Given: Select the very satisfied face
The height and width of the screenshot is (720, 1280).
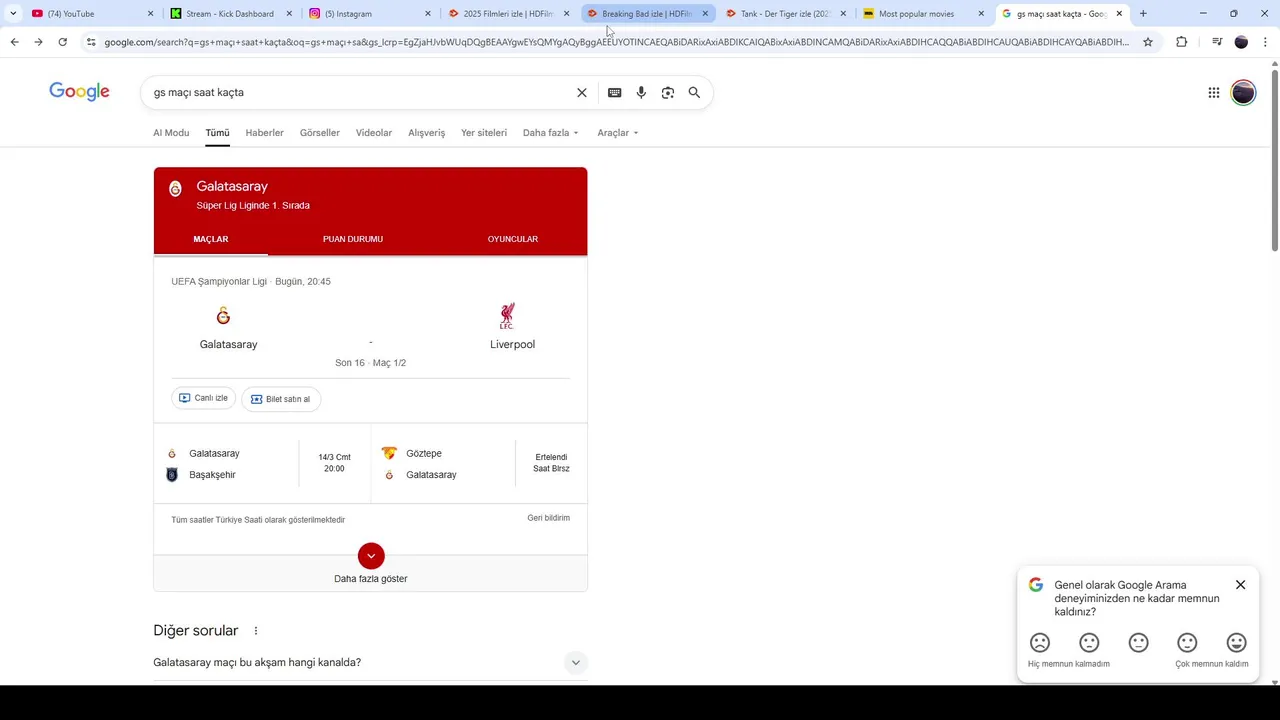Looking at the screenshot, I should coord(1236,643).
